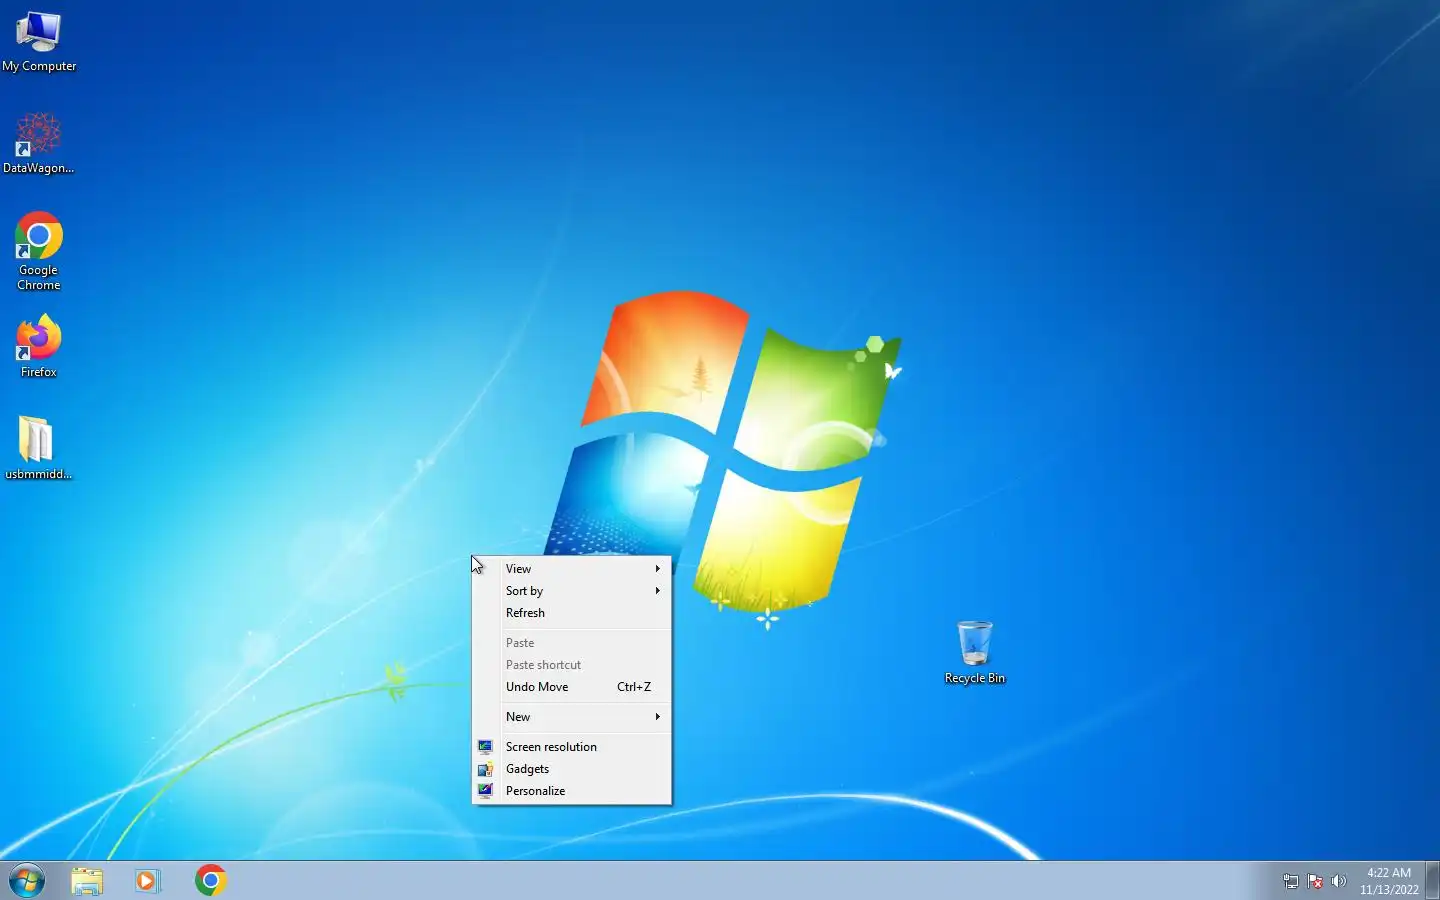
Task: Choose Sort by in the context menu
Action: [x=571, y=591]
